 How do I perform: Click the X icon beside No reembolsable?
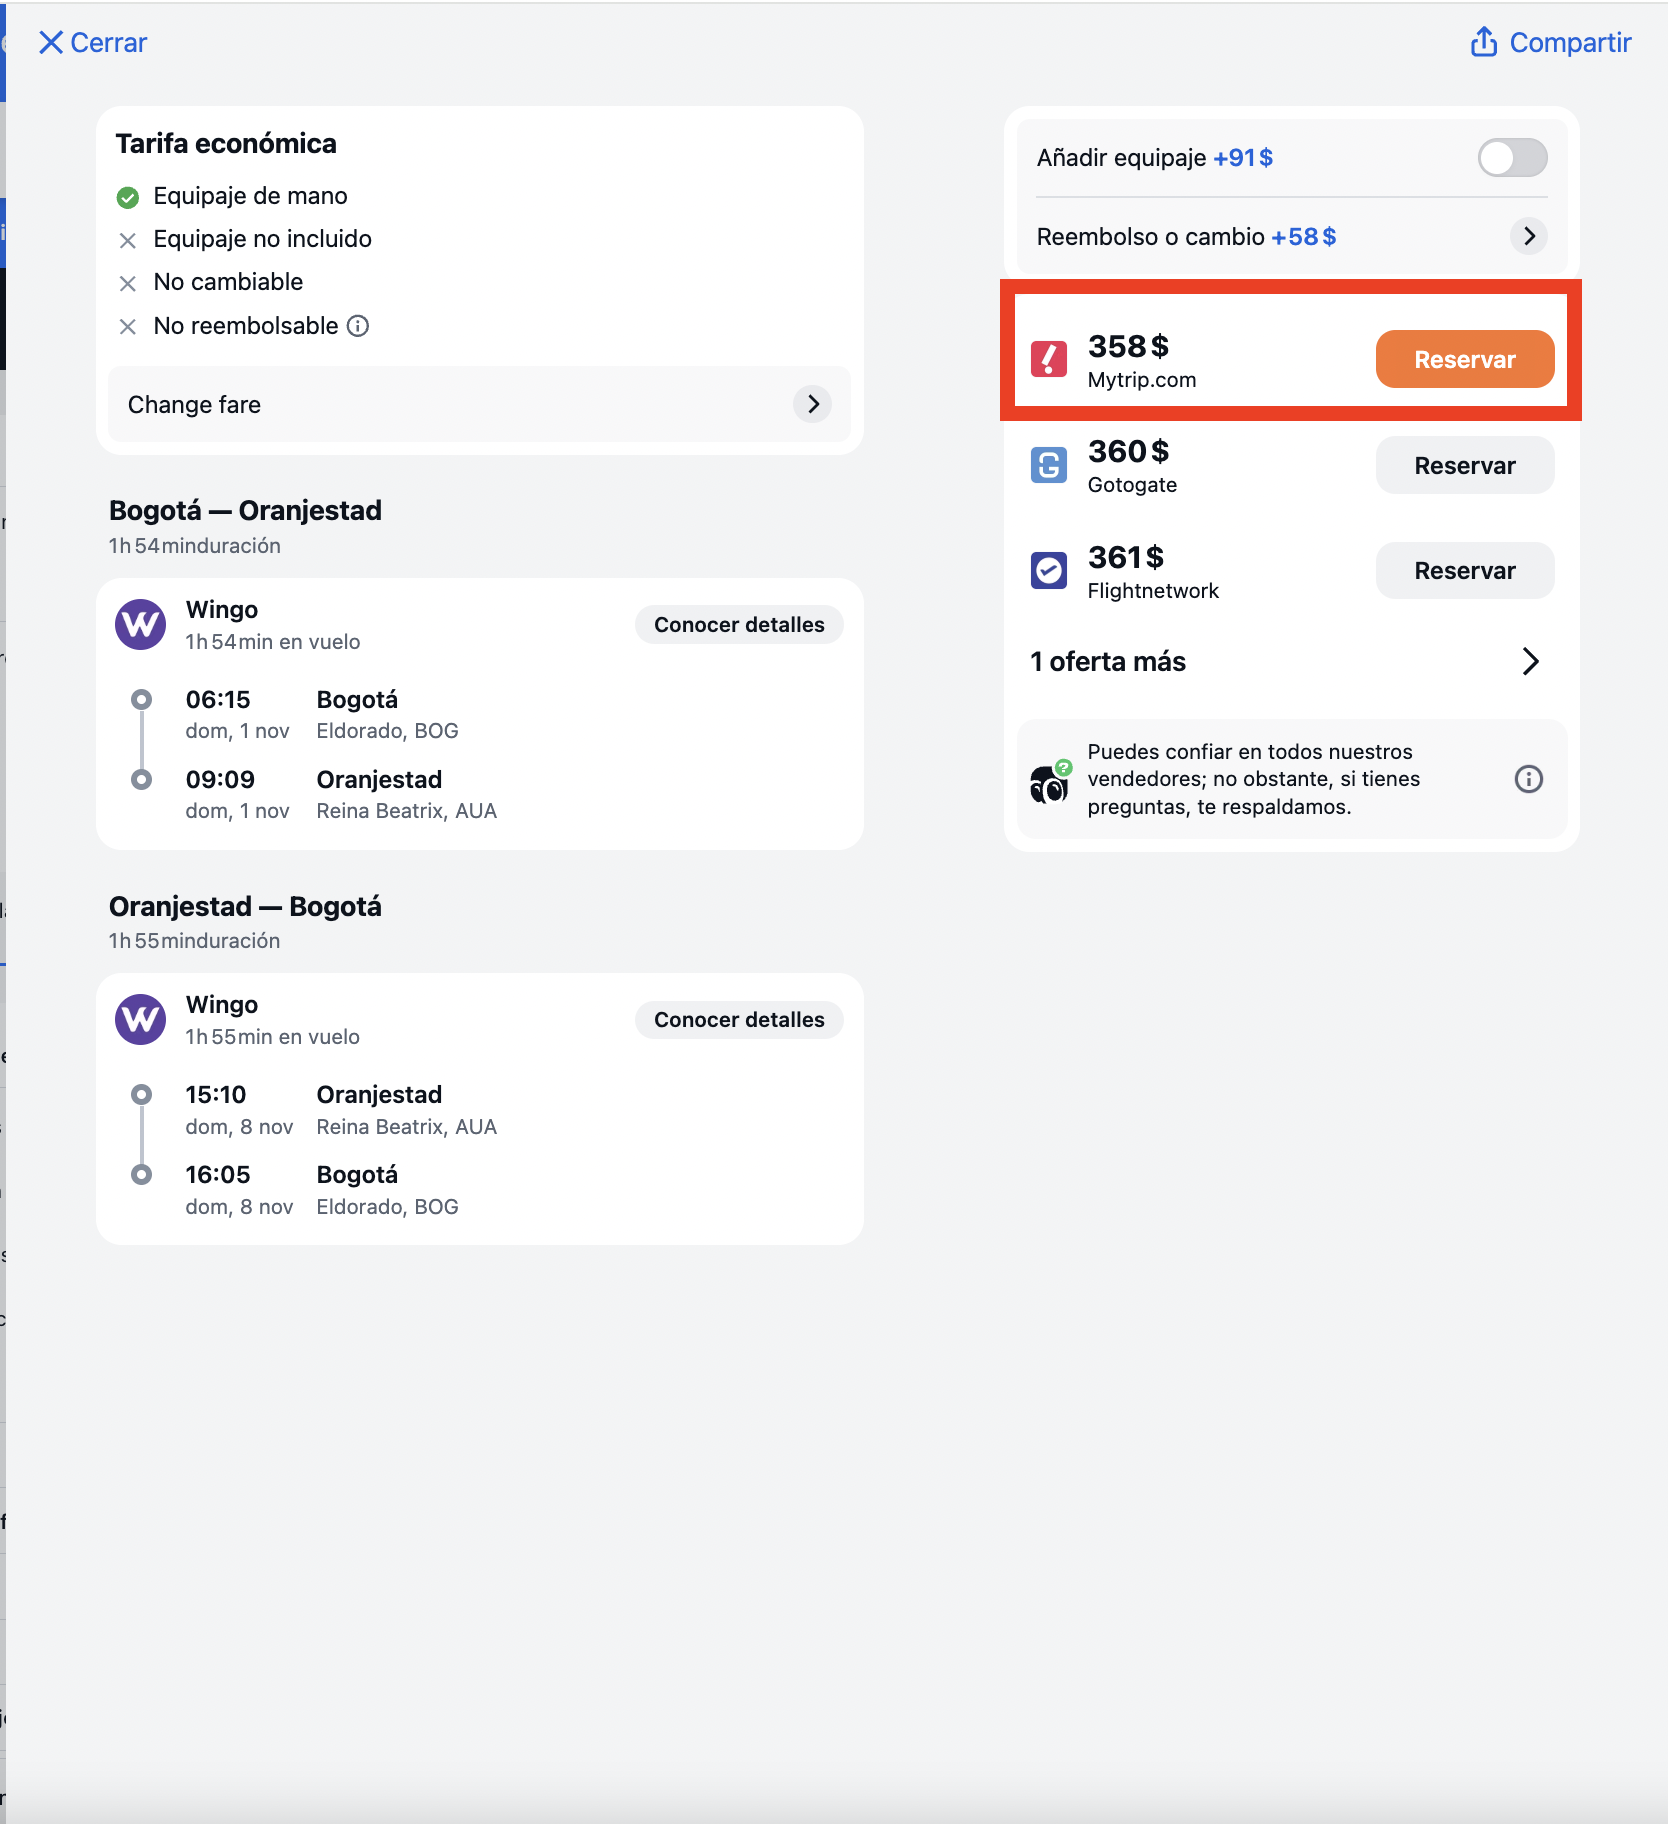coord(128,327)
